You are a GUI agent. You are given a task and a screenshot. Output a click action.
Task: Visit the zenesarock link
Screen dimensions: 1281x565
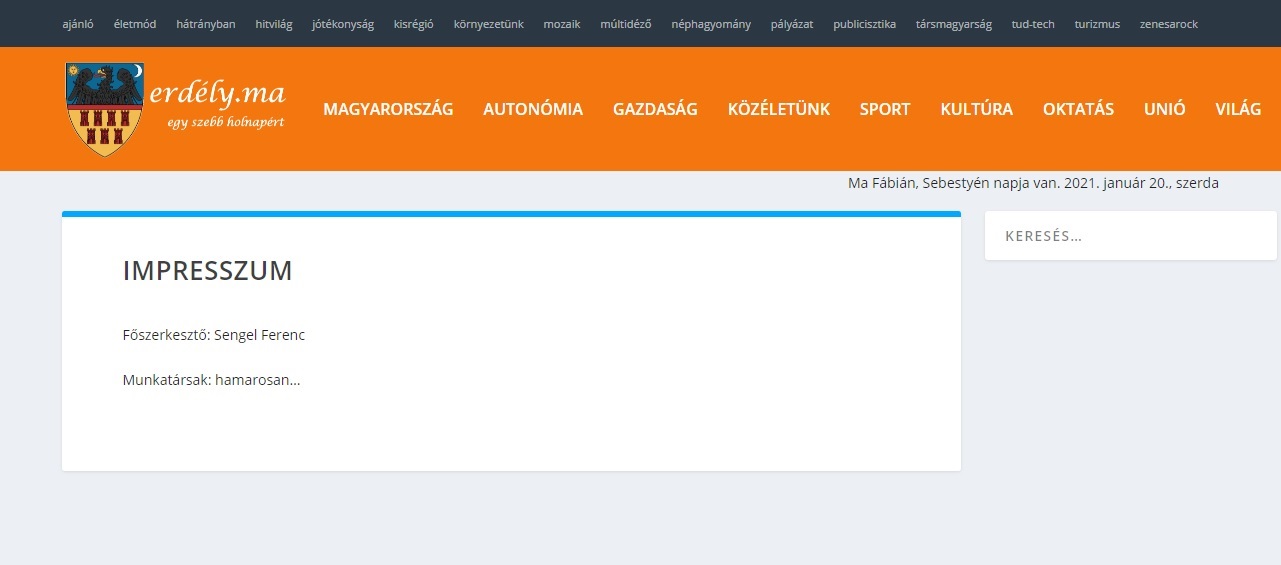[x=1168, y=24]
